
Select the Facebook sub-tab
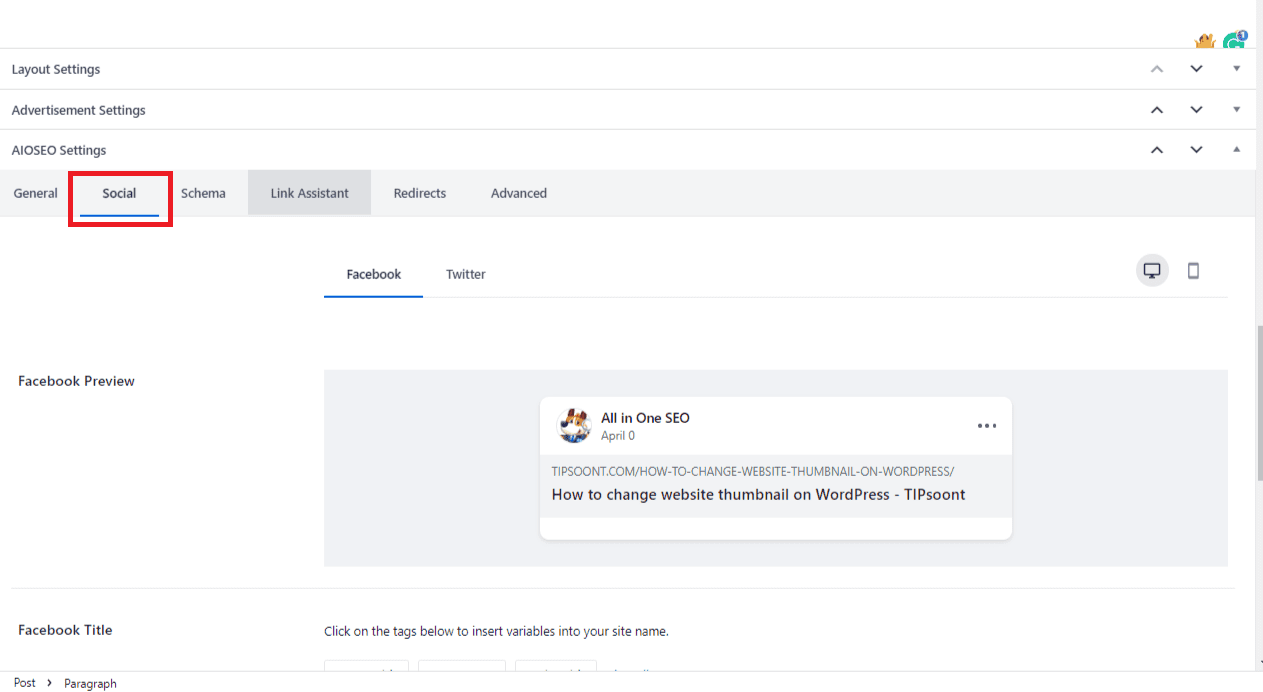(x=374, y=274)
